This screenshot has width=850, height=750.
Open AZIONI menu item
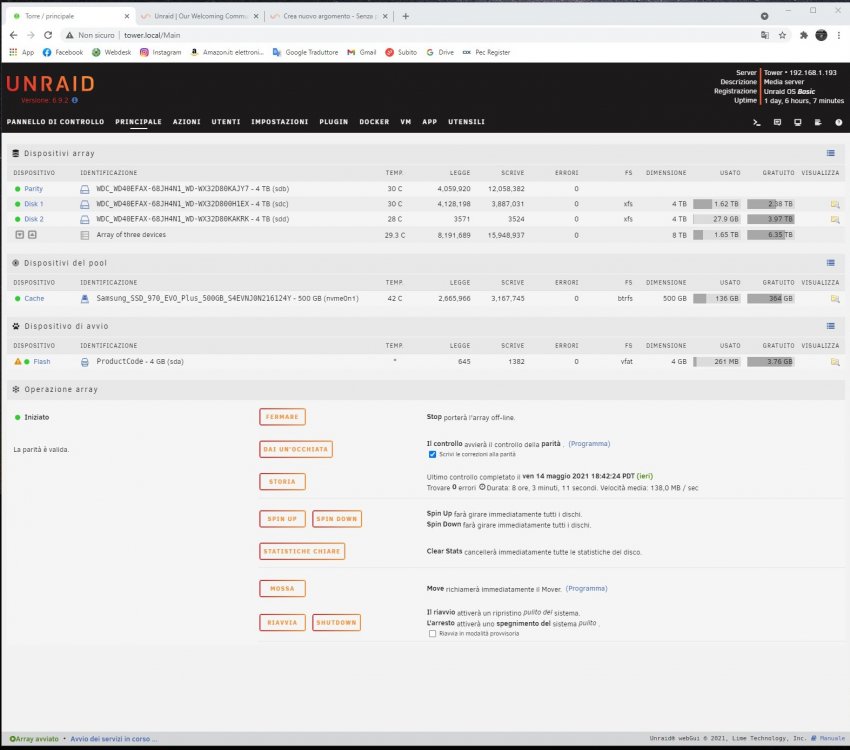[x=186, y=122]
